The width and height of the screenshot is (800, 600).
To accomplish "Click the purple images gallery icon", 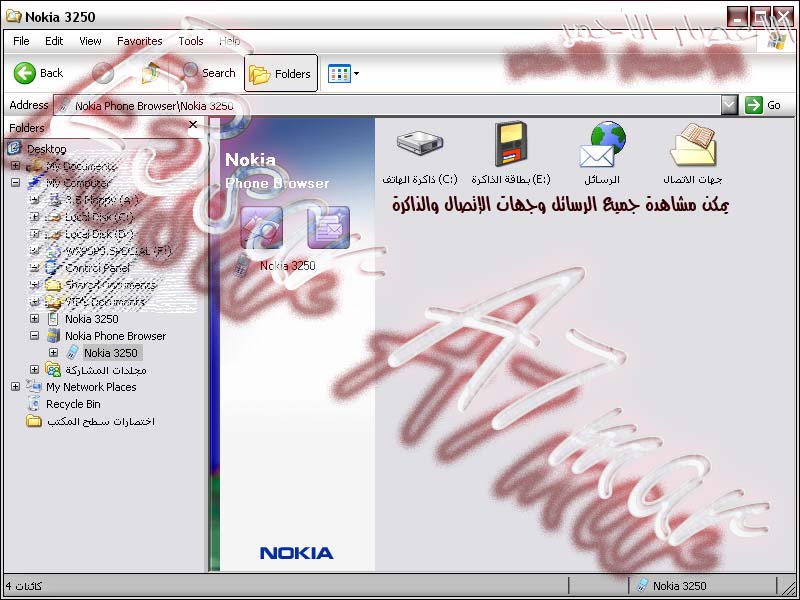I will click(262, 228).
